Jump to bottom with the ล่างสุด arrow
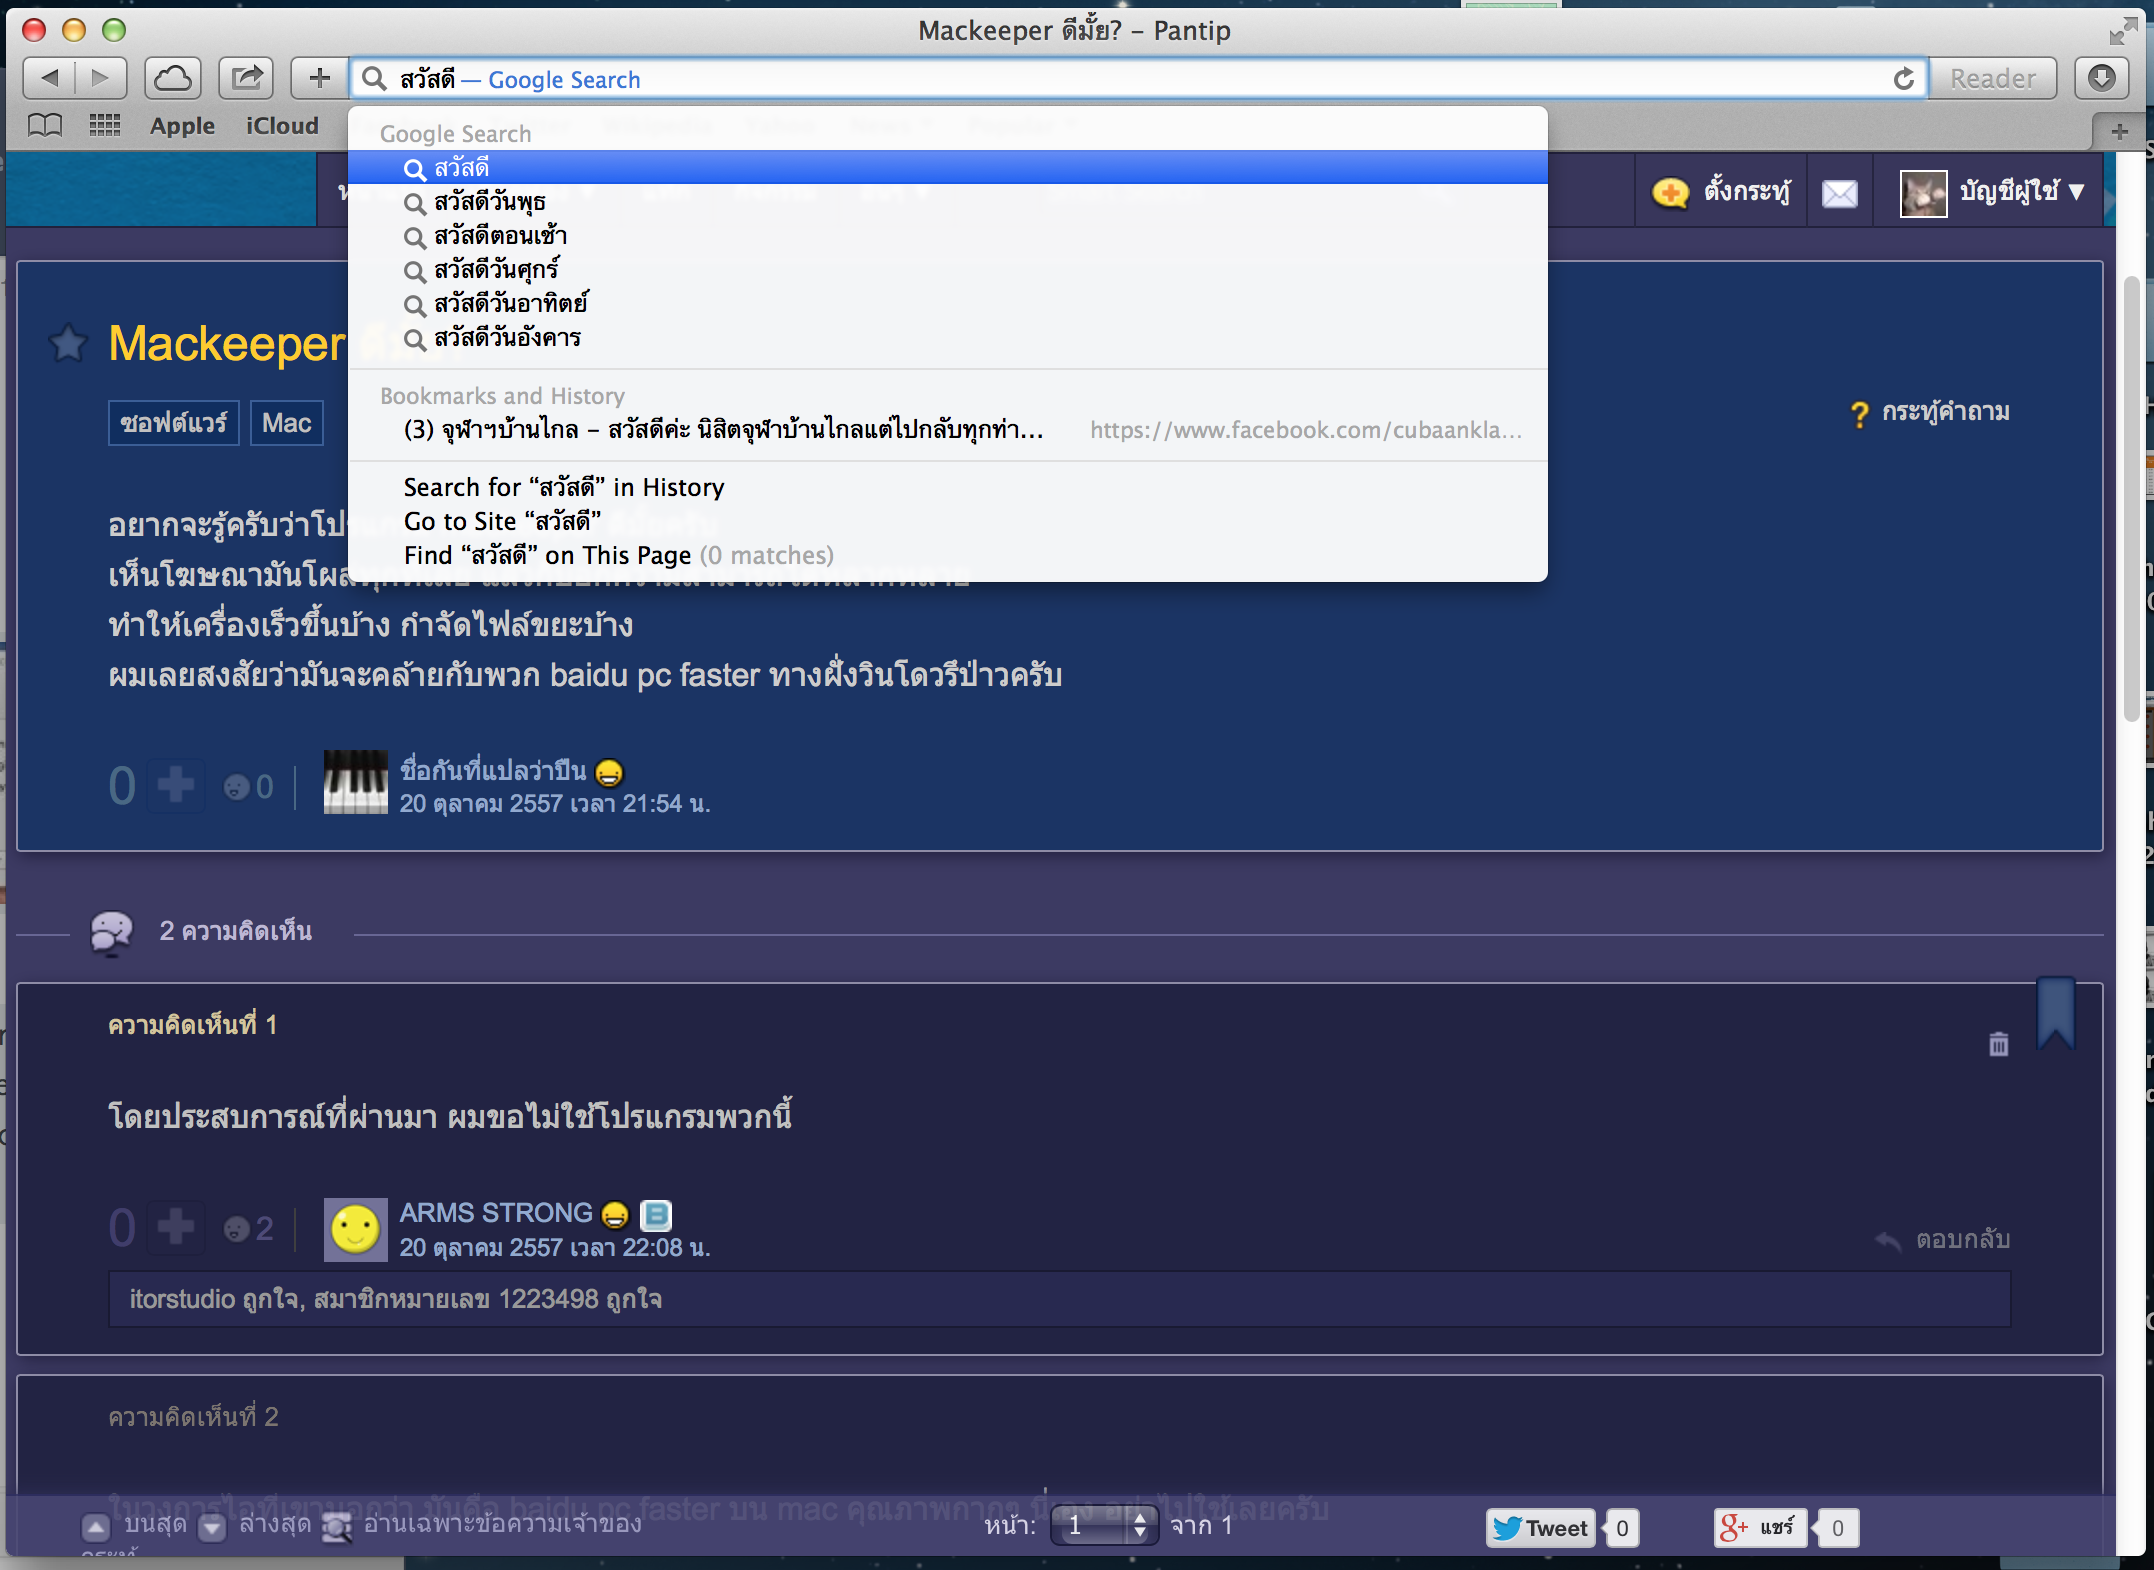This screenshot has height=1570, width=2154. [212, 1527]
